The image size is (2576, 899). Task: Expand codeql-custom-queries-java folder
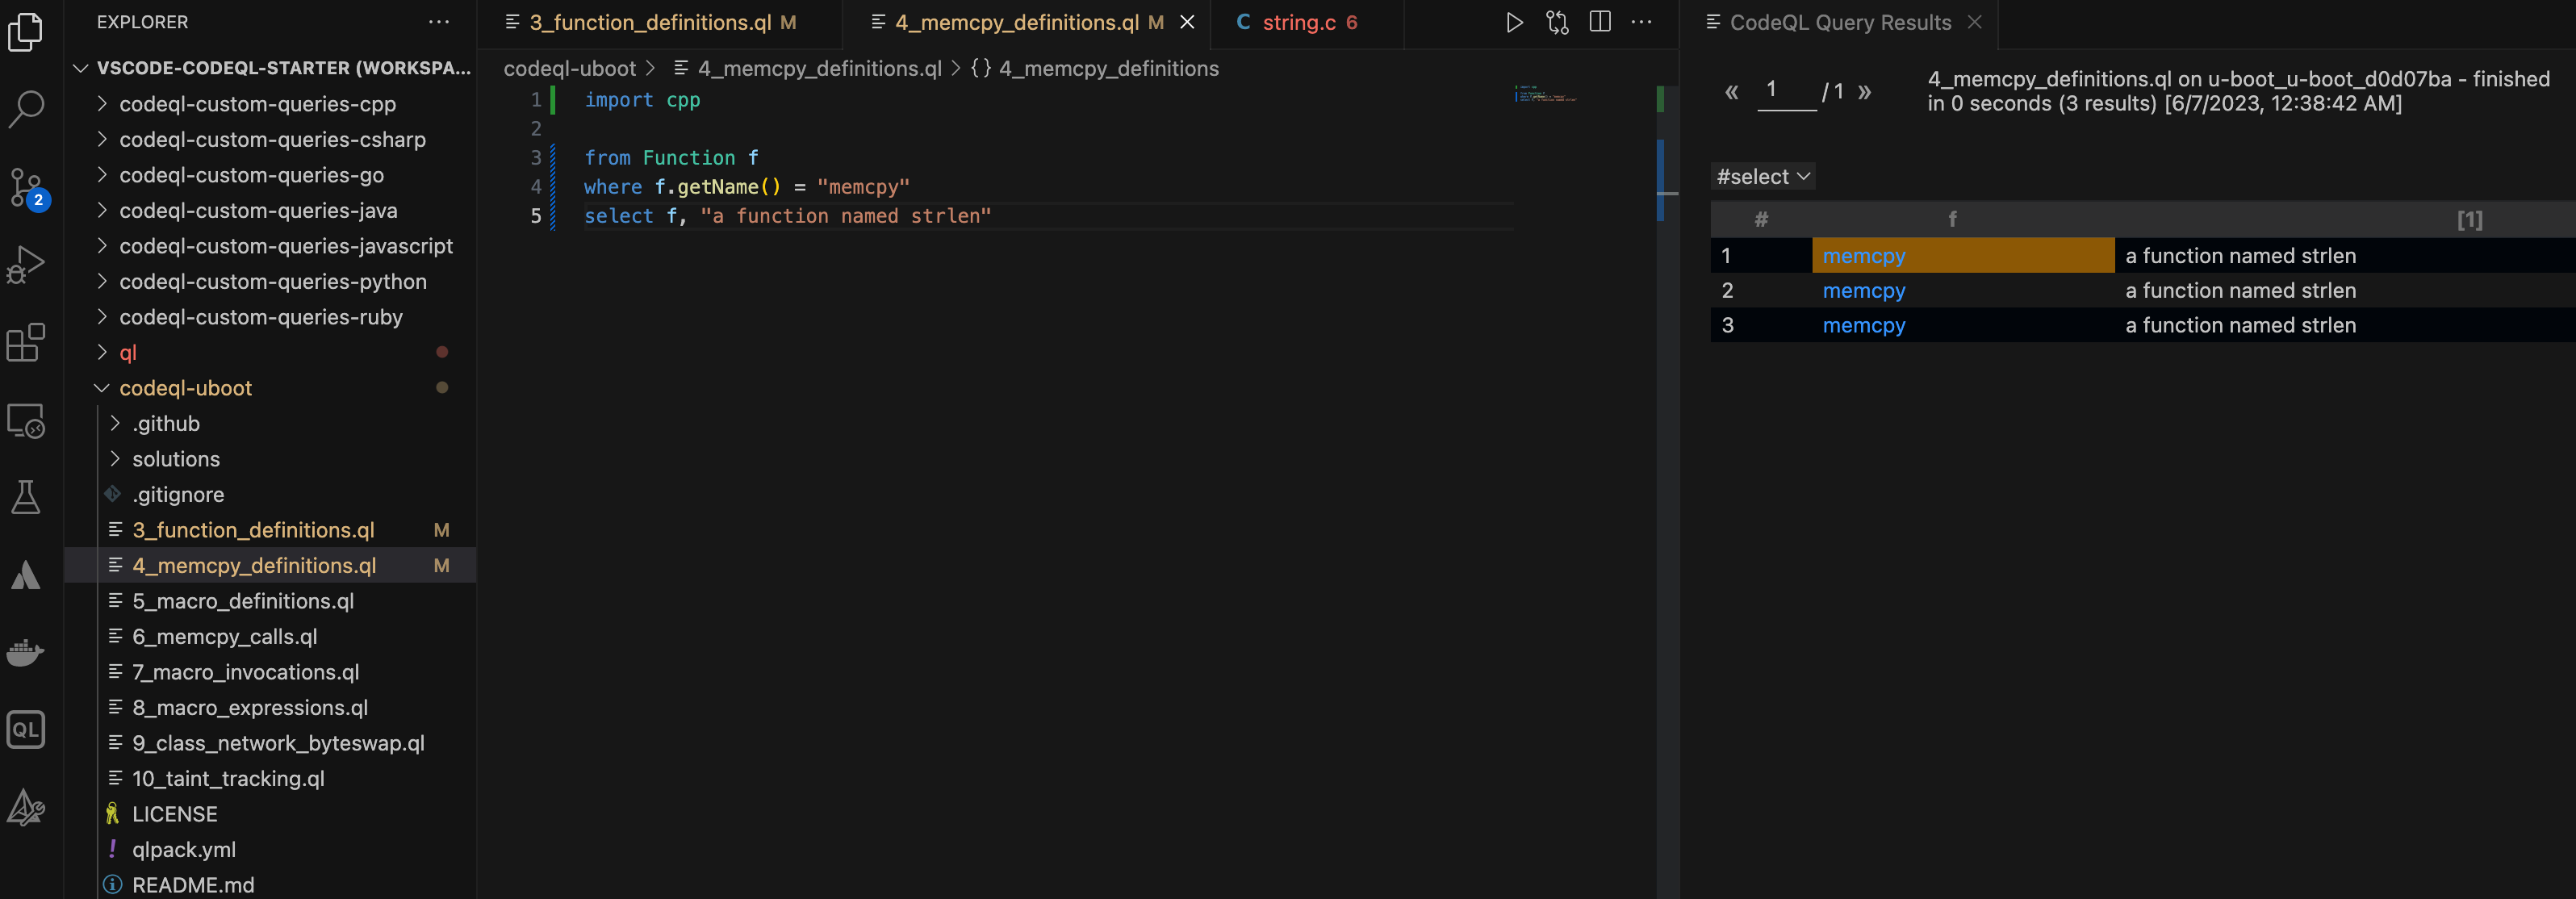258,211
